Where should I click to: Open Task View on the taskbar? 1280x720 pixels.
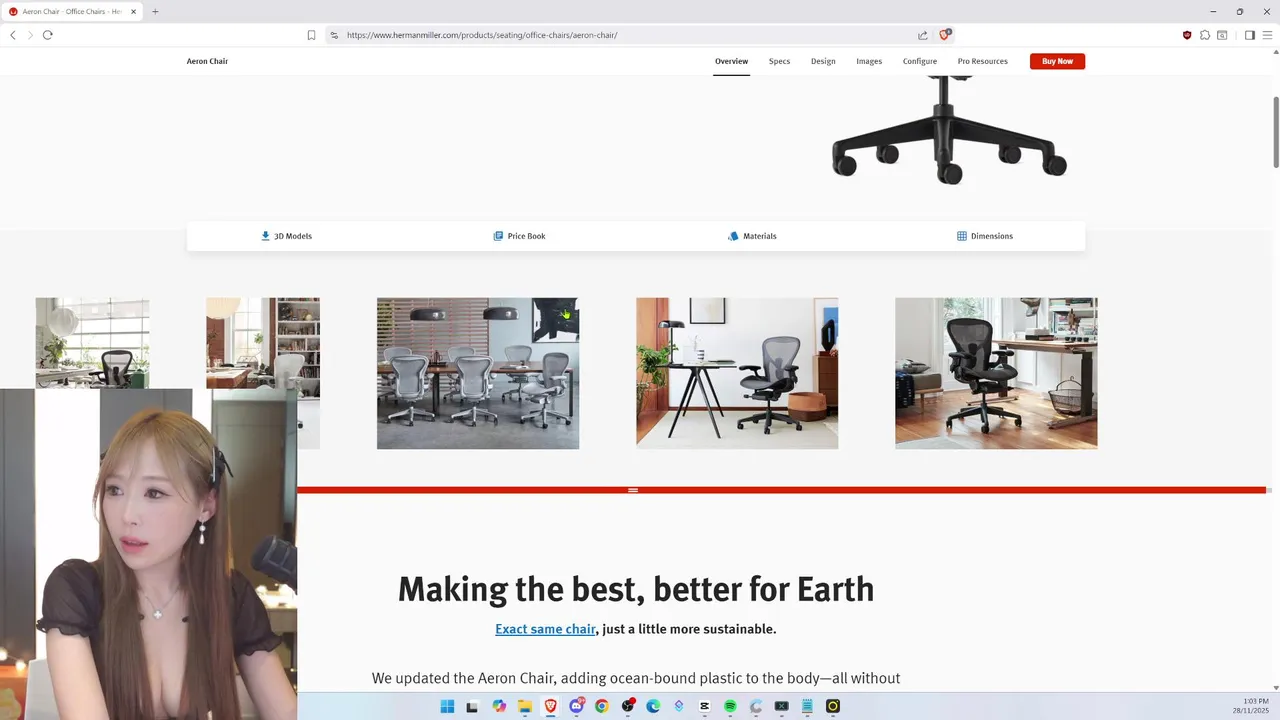pos(472,706)
